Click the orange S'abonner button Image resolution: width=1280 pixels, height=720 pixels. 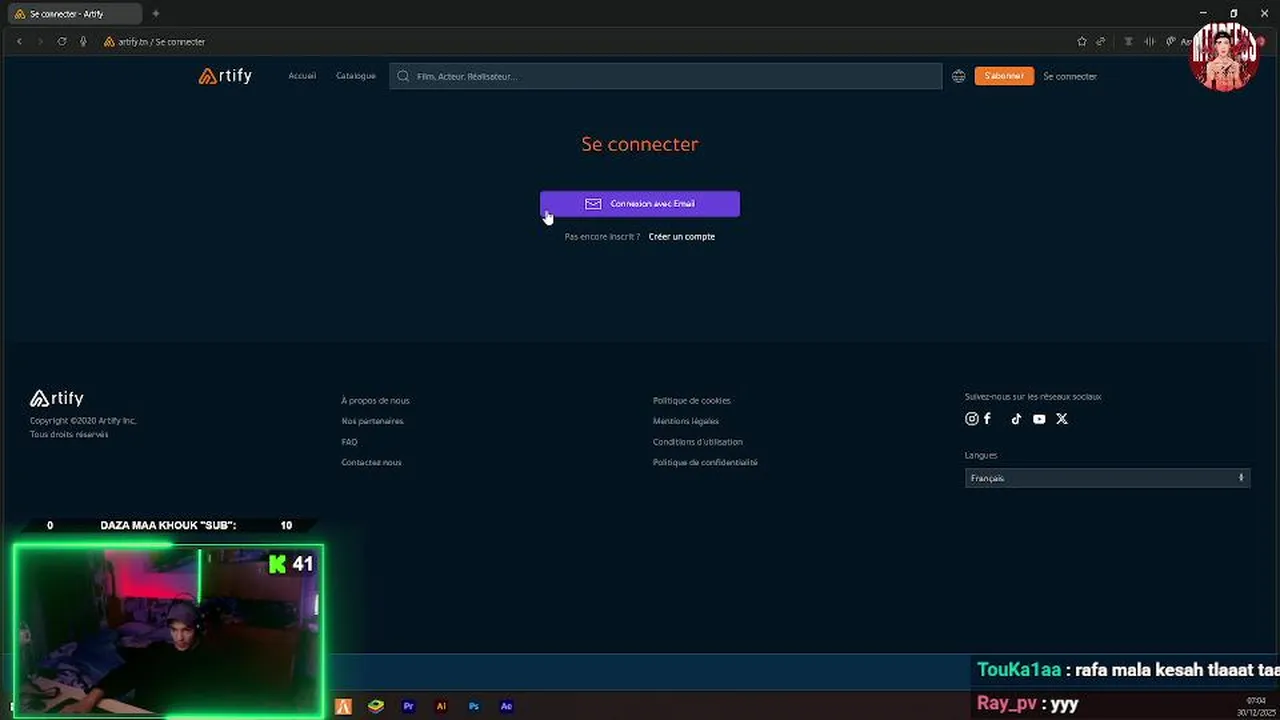pos(1004,76)
